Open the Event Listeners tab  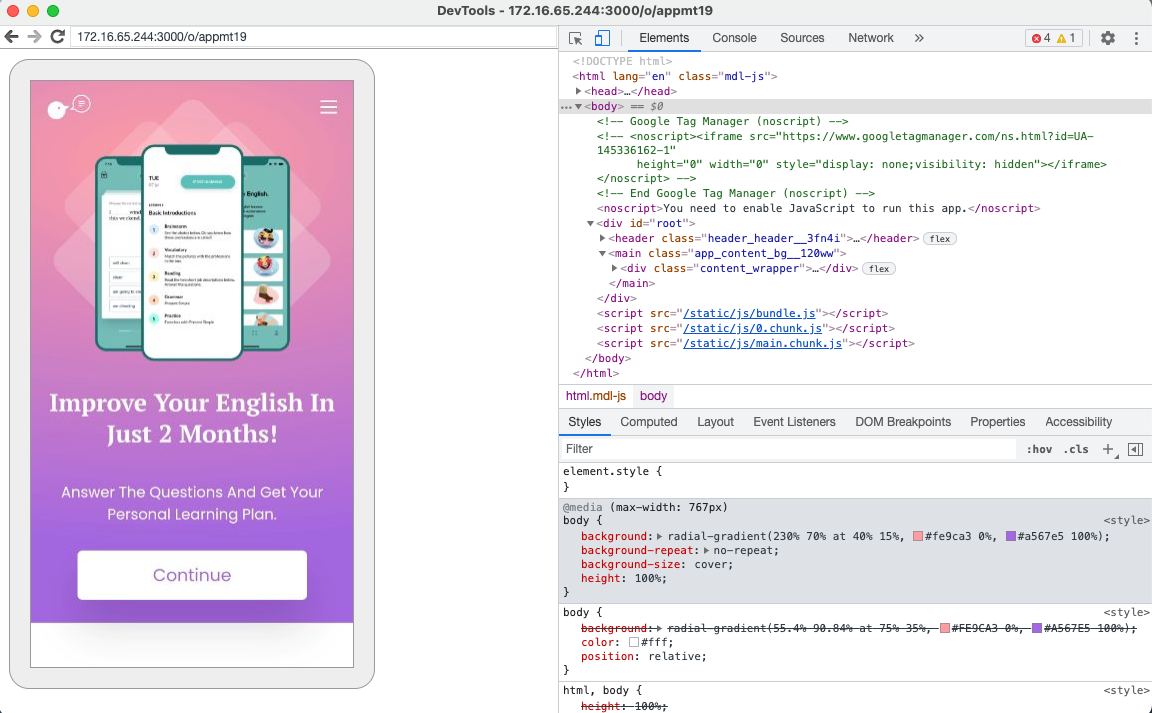click(793, 422)
